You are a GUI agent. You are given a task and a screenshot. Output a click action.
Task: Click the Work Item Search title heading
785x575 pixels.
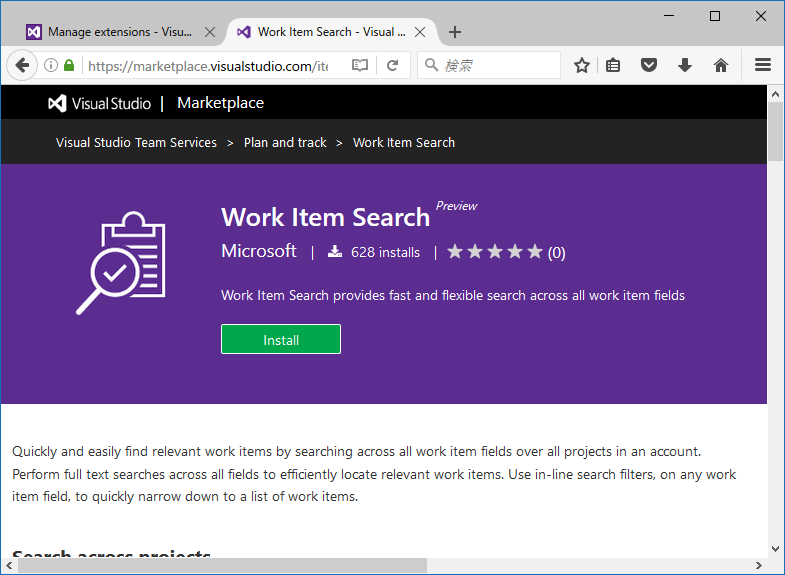(x=325, y=217)
